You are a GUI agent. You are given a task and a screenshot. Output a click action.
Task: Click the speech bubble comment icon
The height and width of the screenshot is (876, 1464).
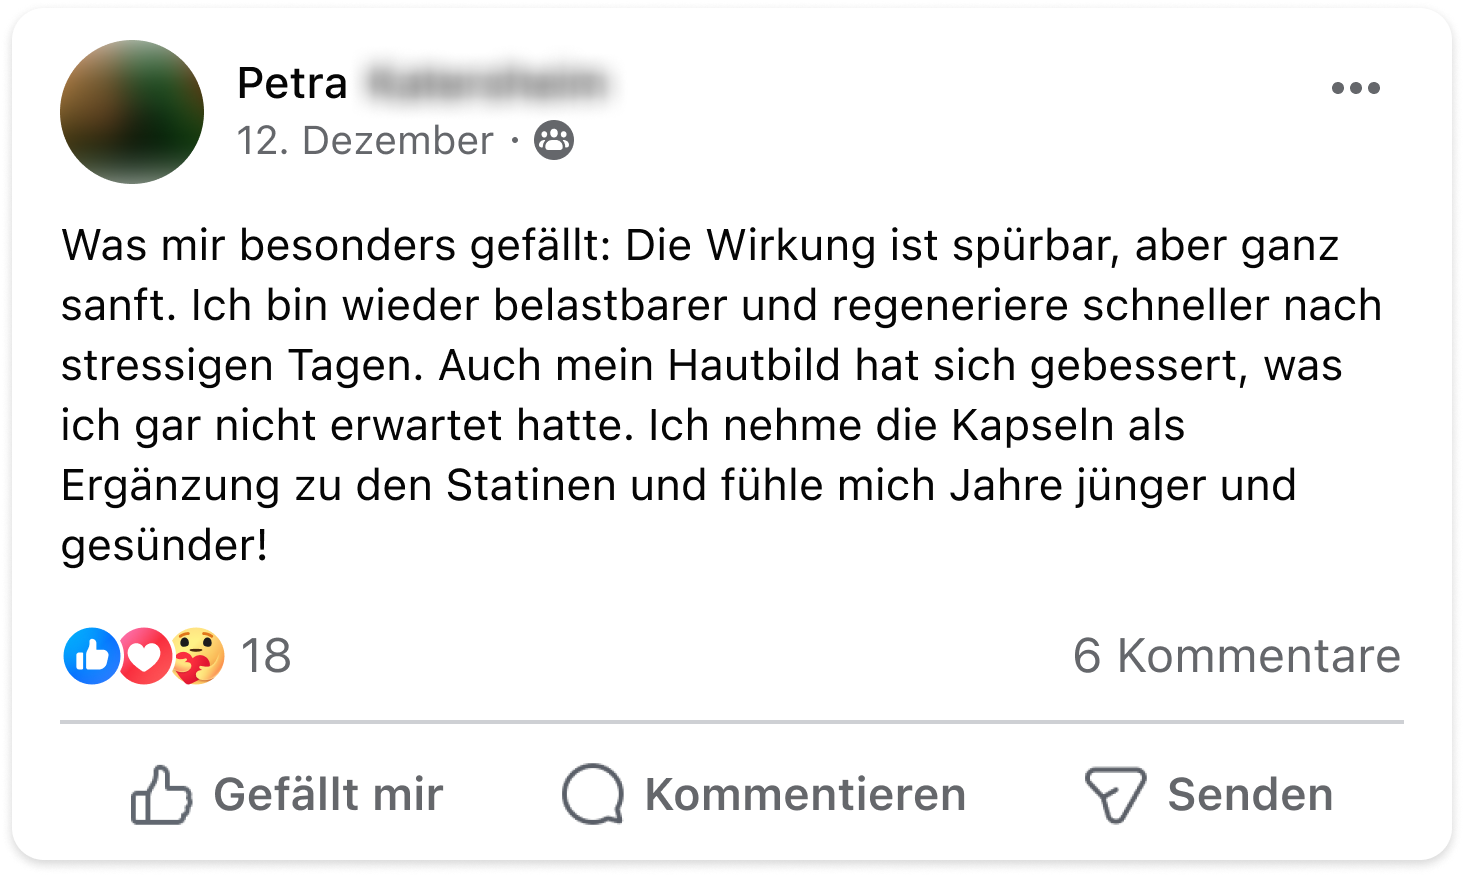point(593,795)
